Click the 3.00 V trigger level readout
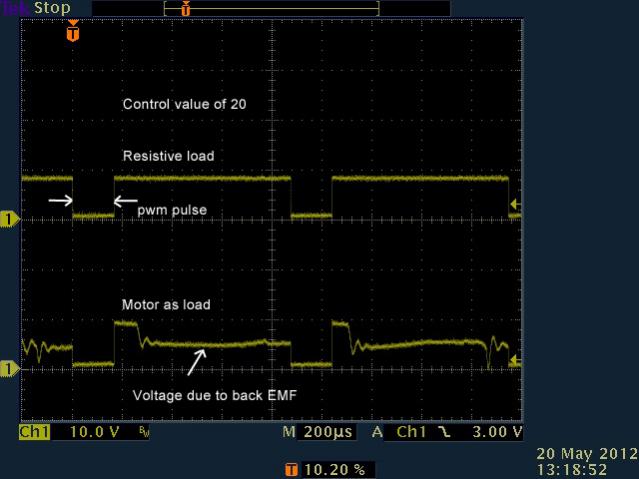Screen dimensions: 639x479 [x=497, y=432]
